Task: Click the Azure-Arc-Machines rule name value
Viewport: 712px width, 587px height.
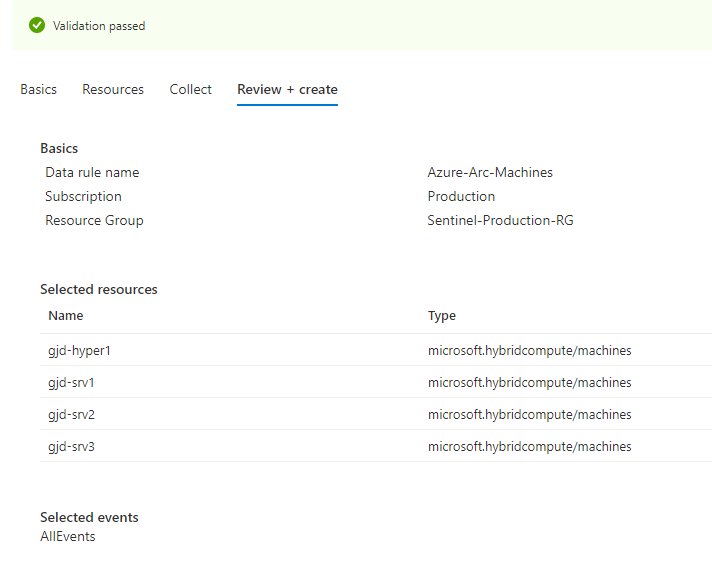Action: click(490, 172)
